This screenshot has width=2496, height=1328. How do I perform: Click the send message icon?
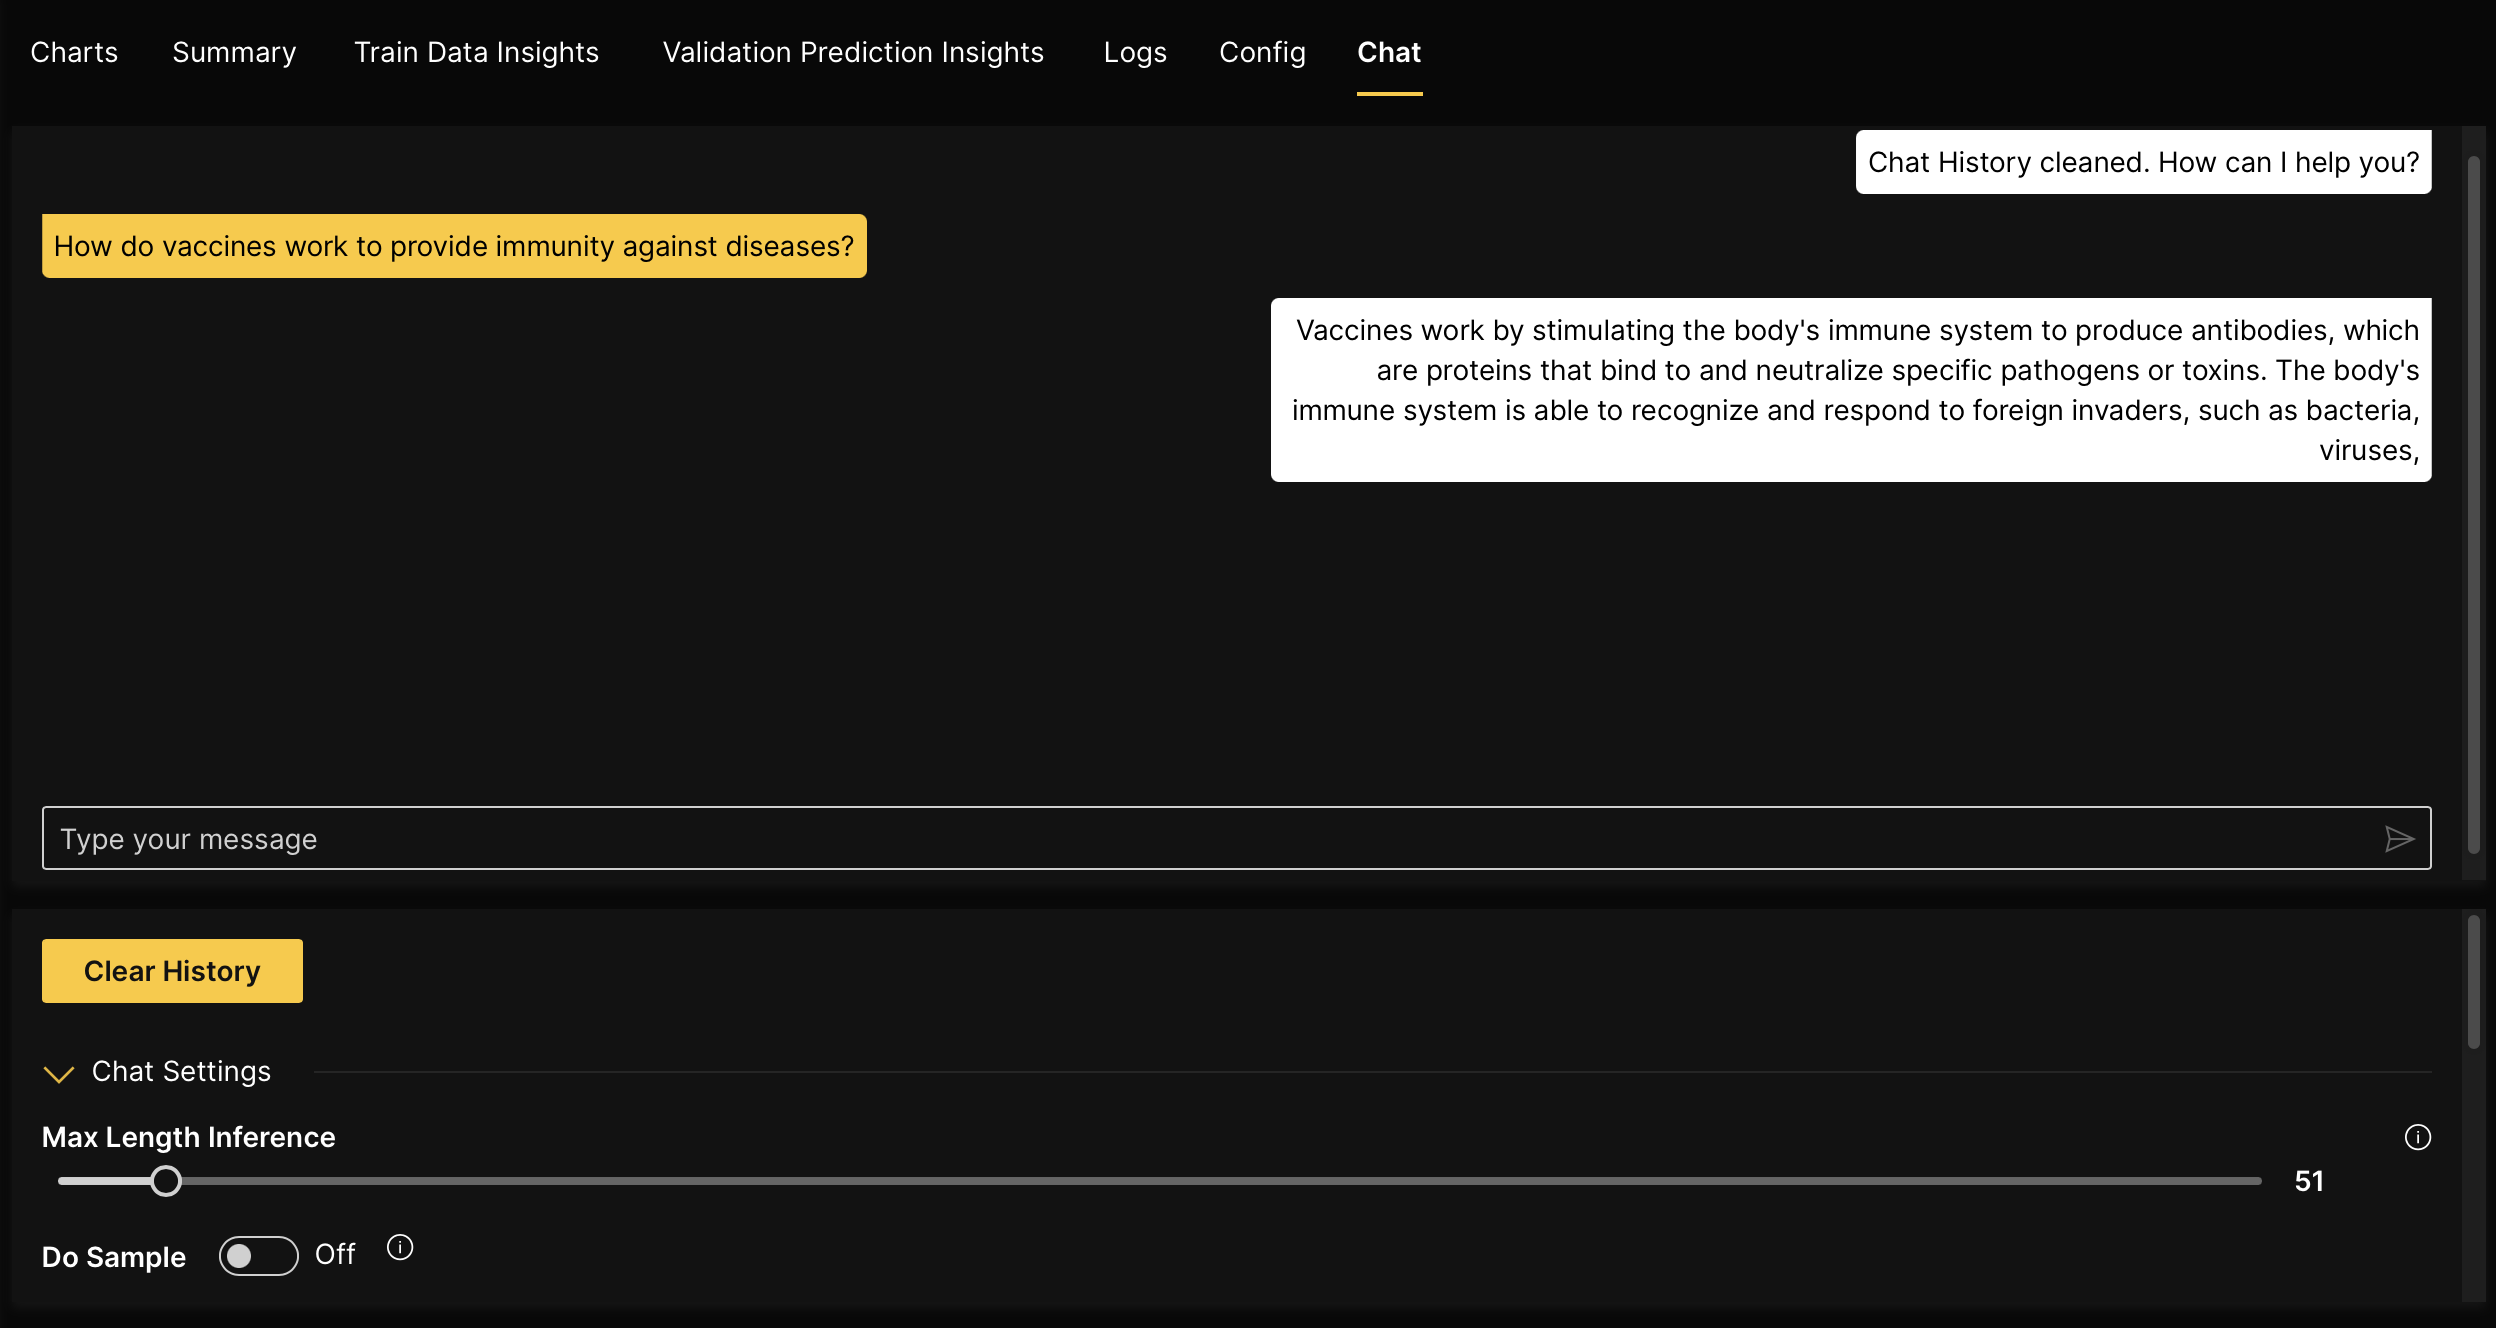pyautogui.click(x=2399, y=839)
